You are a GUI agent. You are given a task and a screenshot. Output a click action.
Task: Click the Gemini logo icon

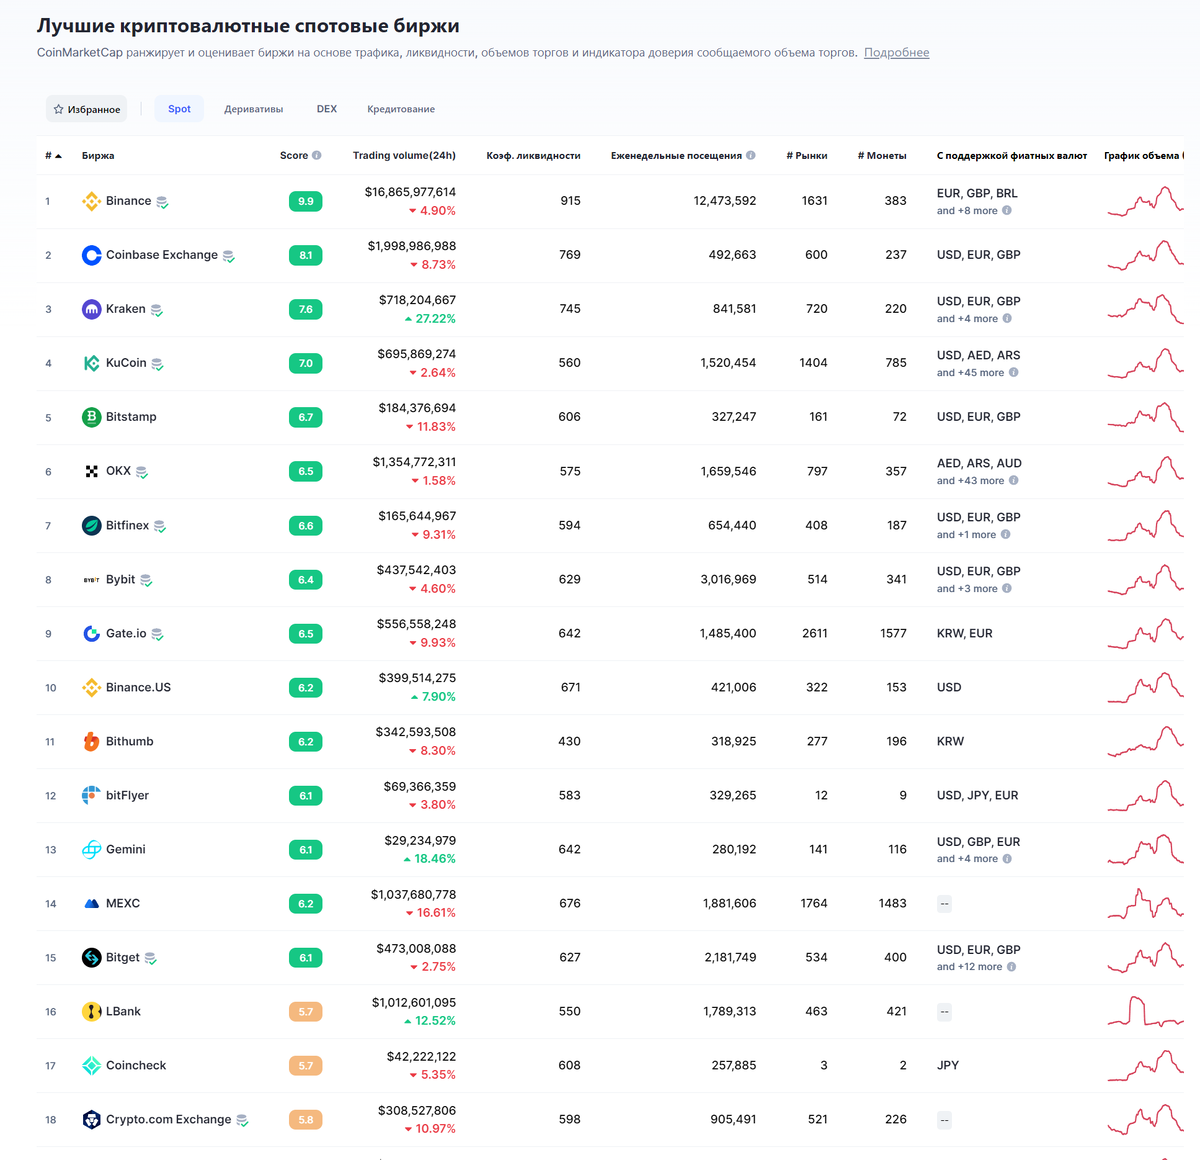(x=91, y=849)
